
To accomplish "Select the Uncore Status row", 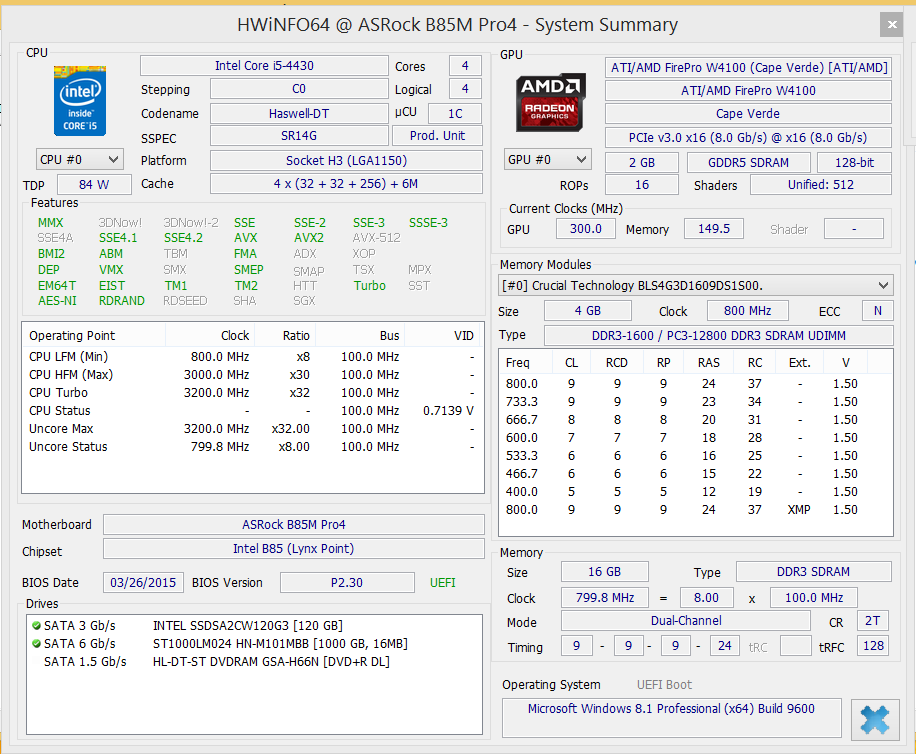I will click(252, 447).
